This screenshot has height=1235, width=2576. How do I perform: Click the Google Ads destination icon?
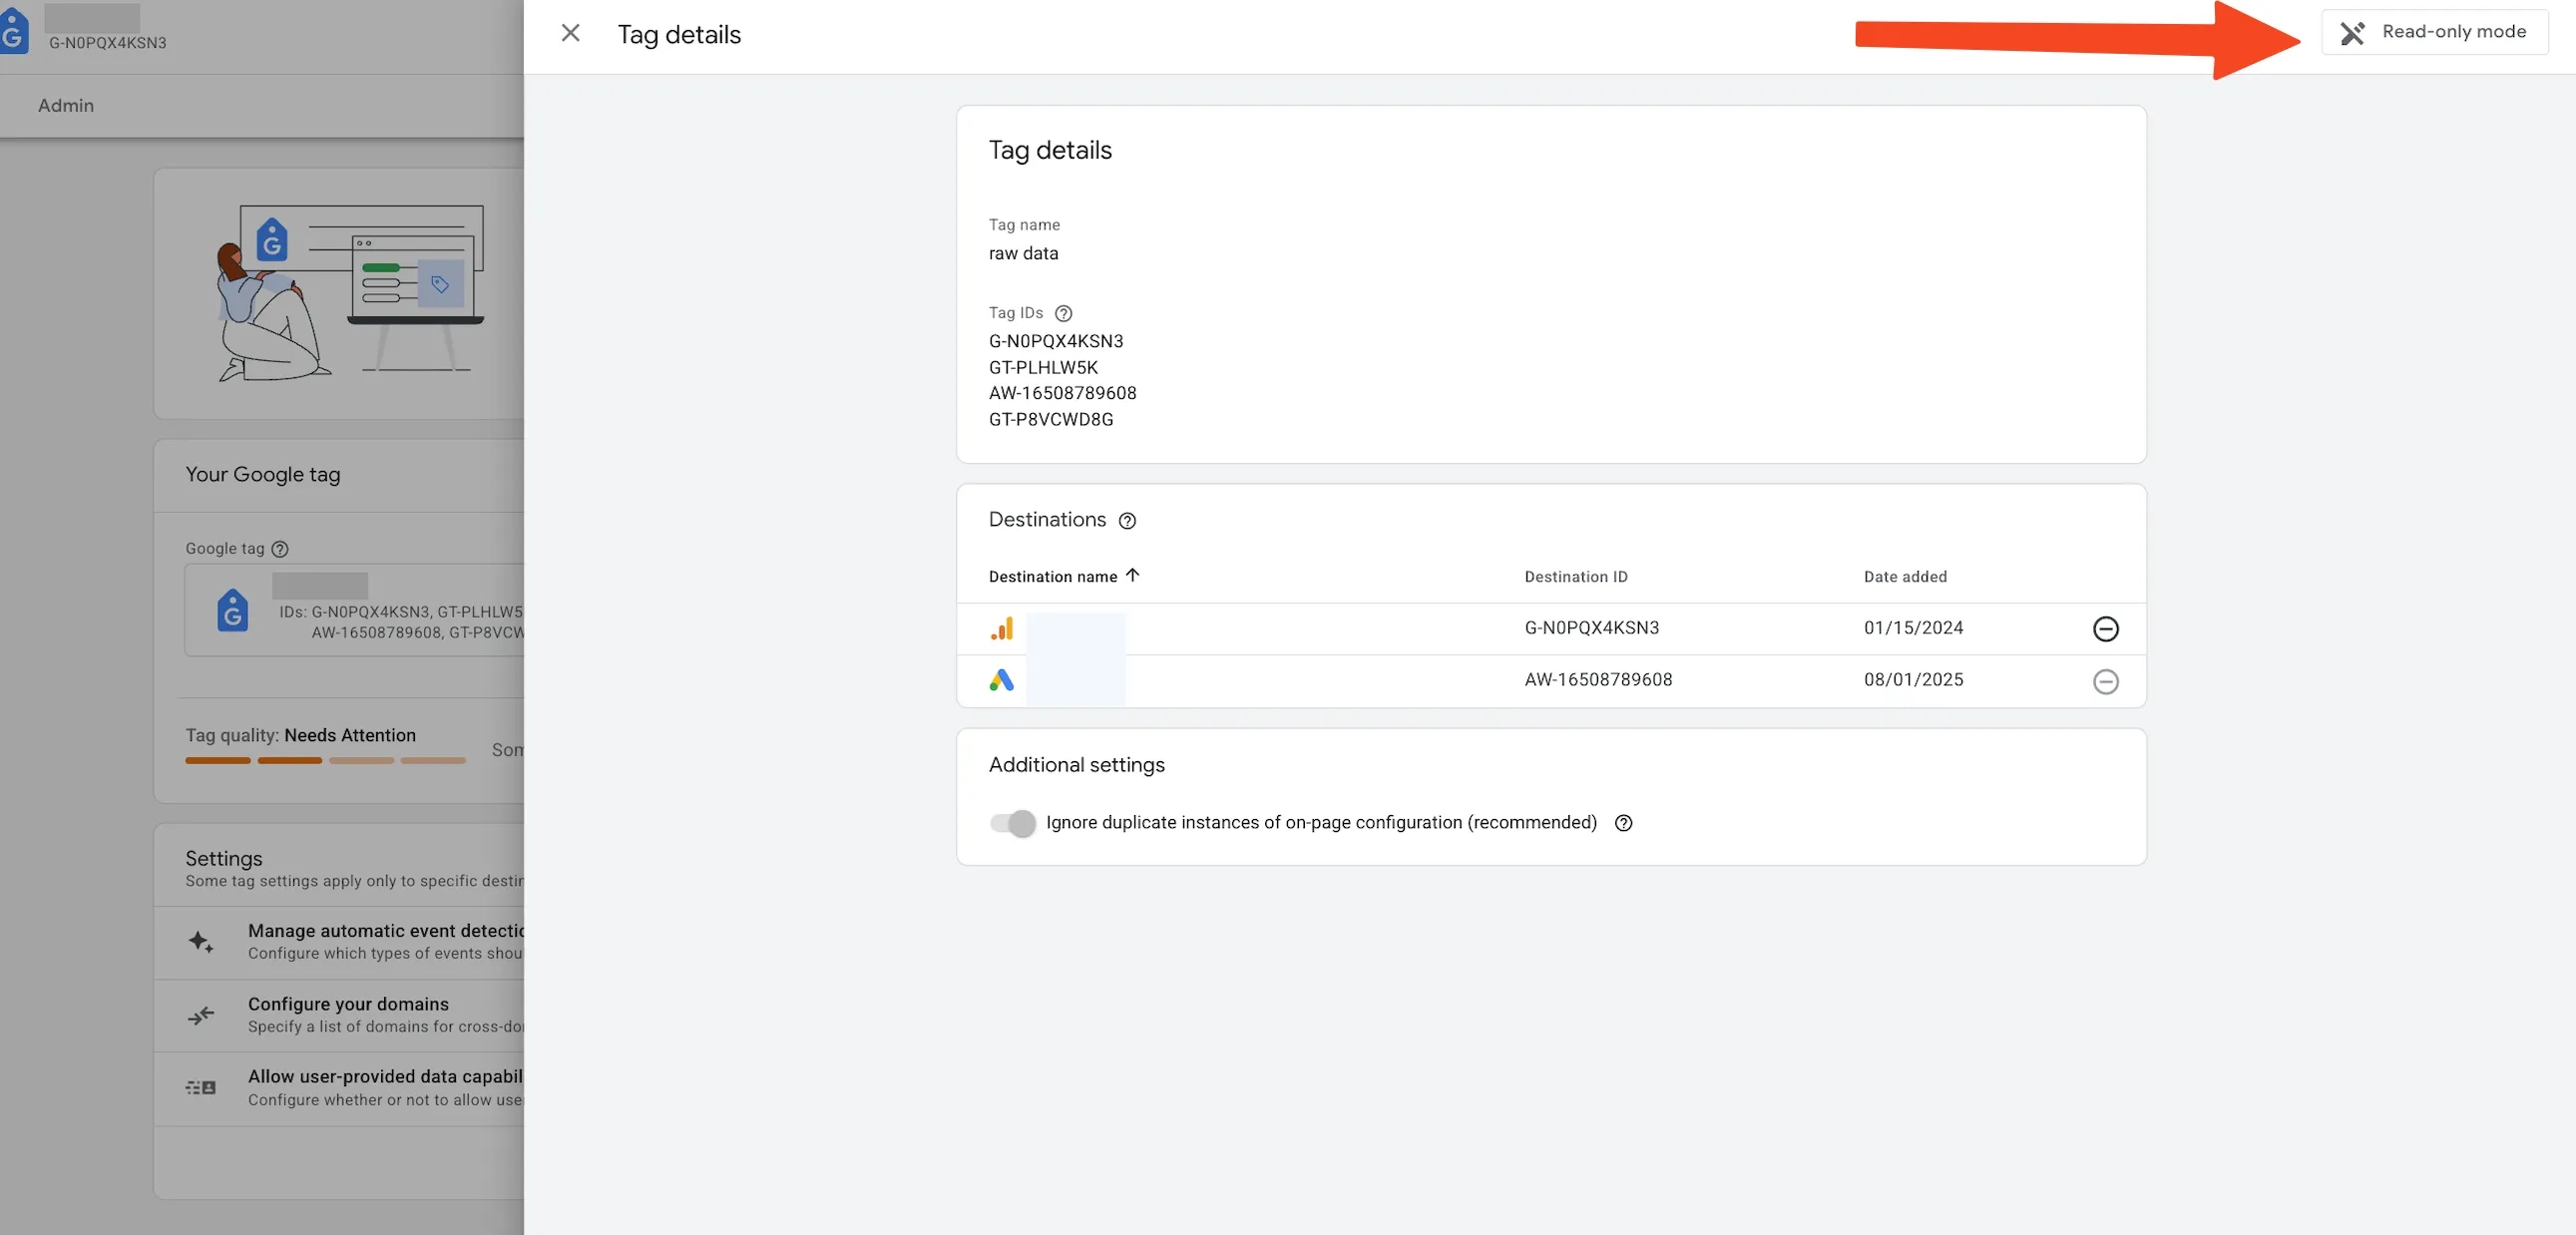pyautogui.click(x=1001, y=680)
